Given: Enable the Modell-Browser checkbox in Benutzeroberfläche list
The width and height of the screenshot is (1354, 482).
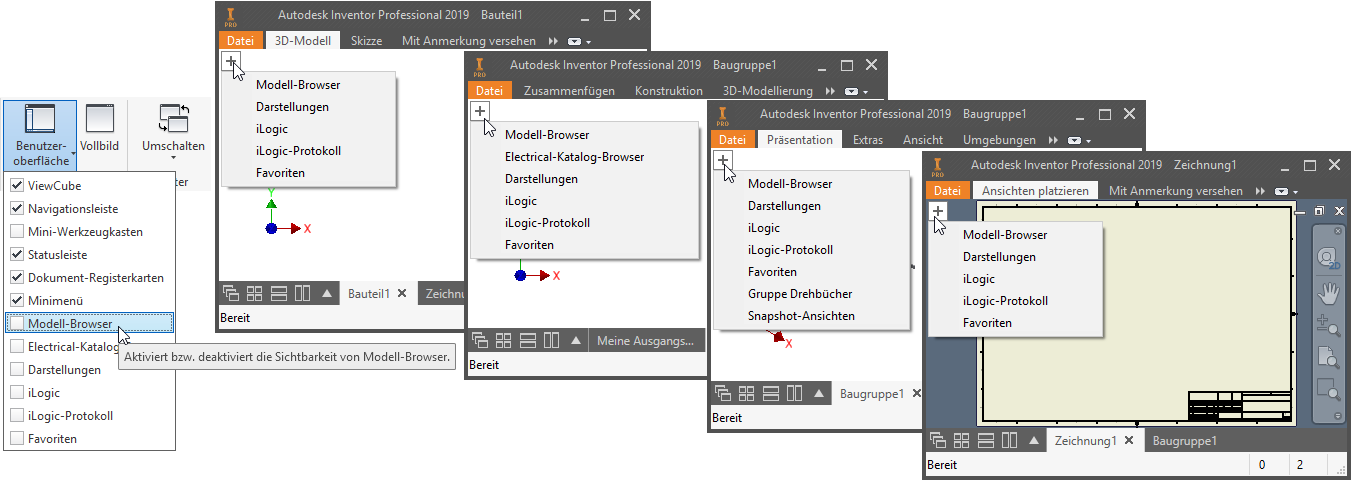Looking at the screenshot, I should tap(17, 323).
